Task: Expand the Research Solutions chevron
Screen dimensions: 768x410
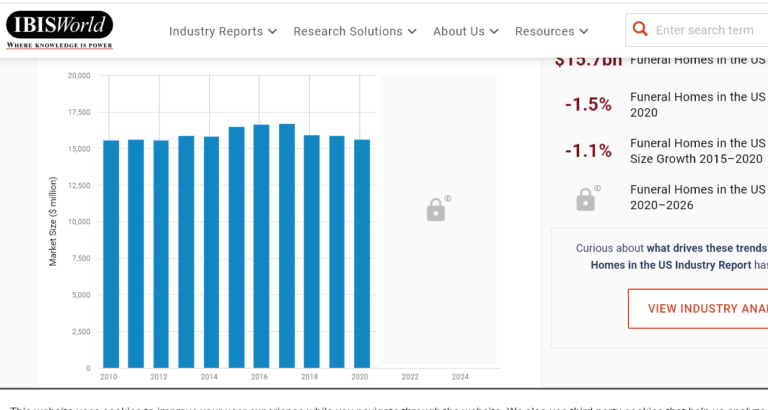Action: [412, 31]
